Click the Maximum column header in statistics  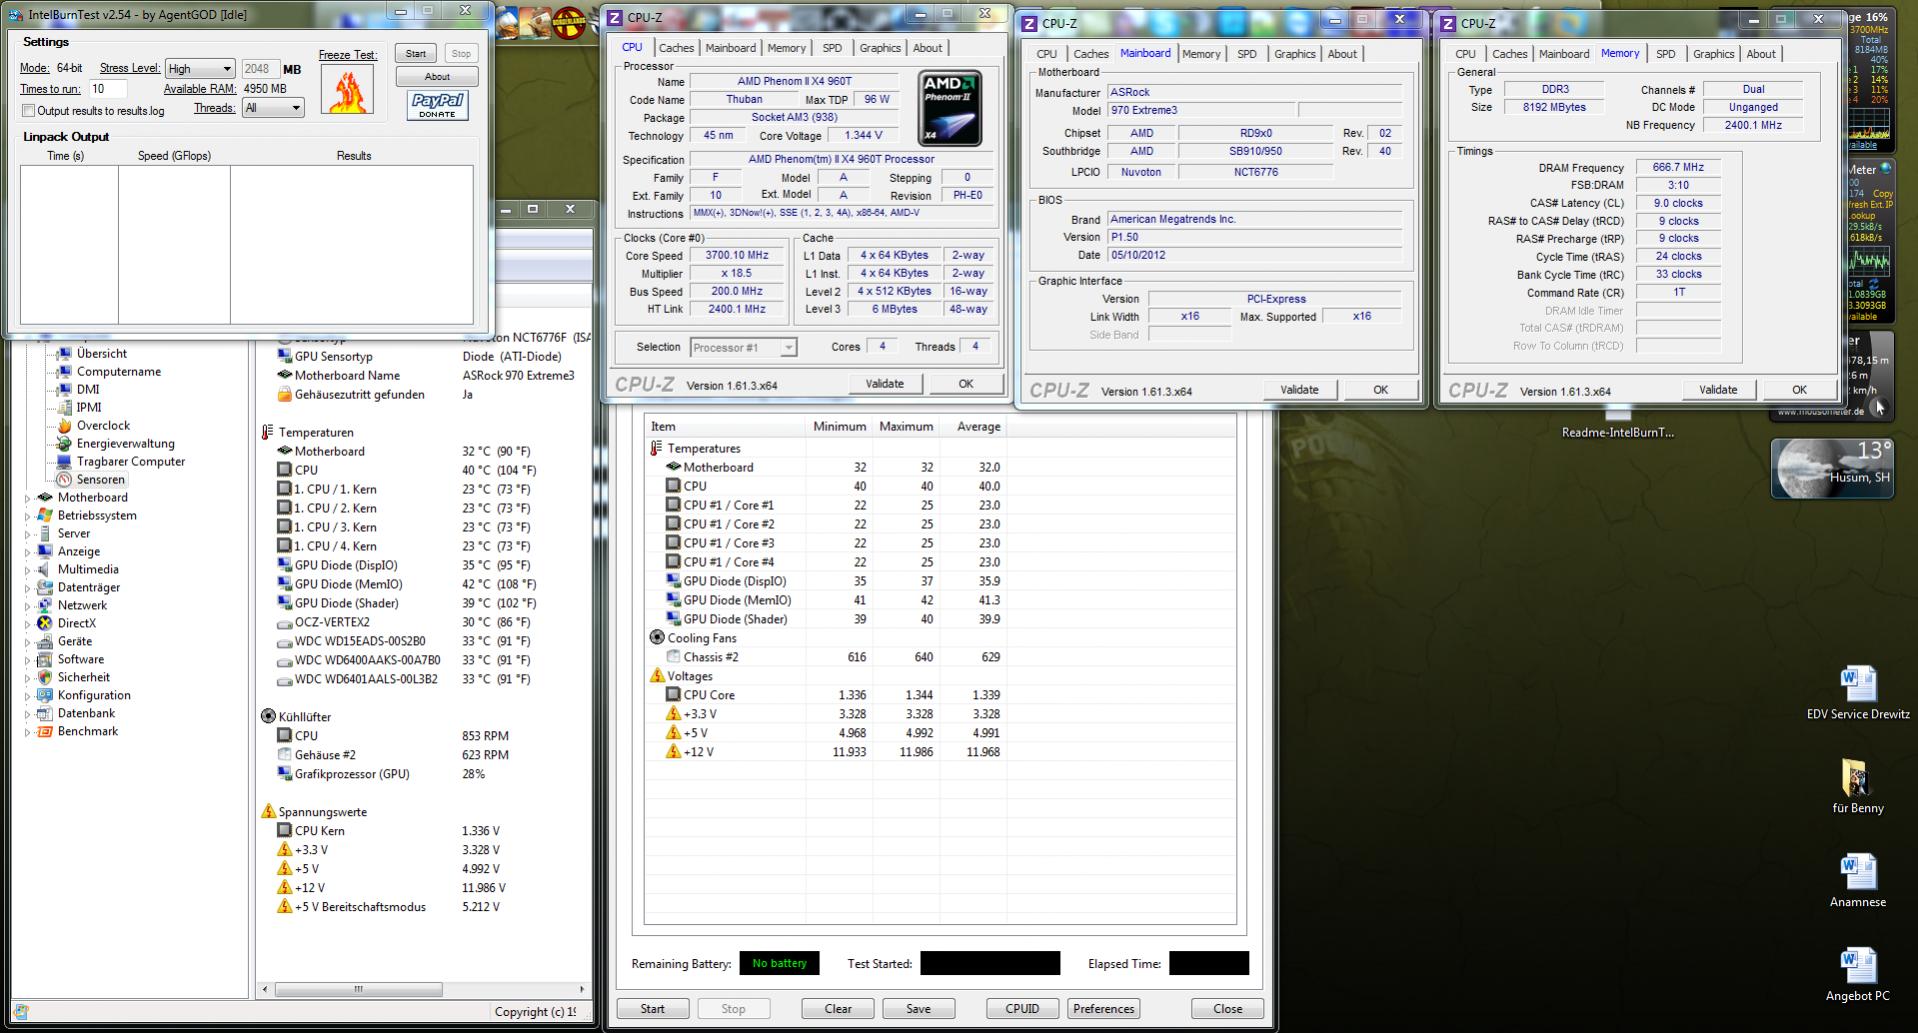pos(905,426)
